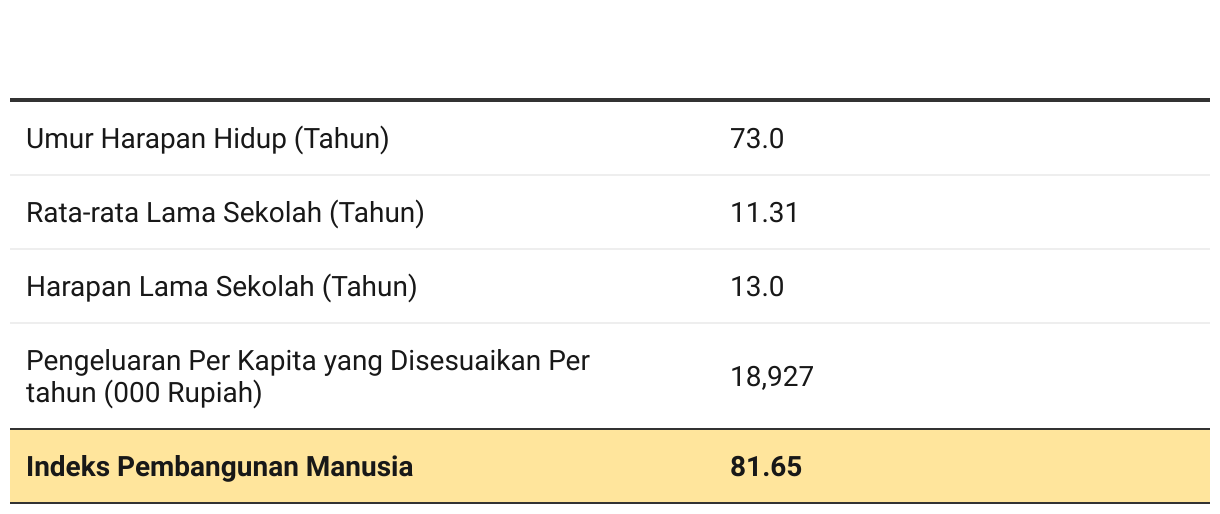Click the yellow highlighted summary row
Viewport: 1220px width, 514px height.
[x=610, y=466]
